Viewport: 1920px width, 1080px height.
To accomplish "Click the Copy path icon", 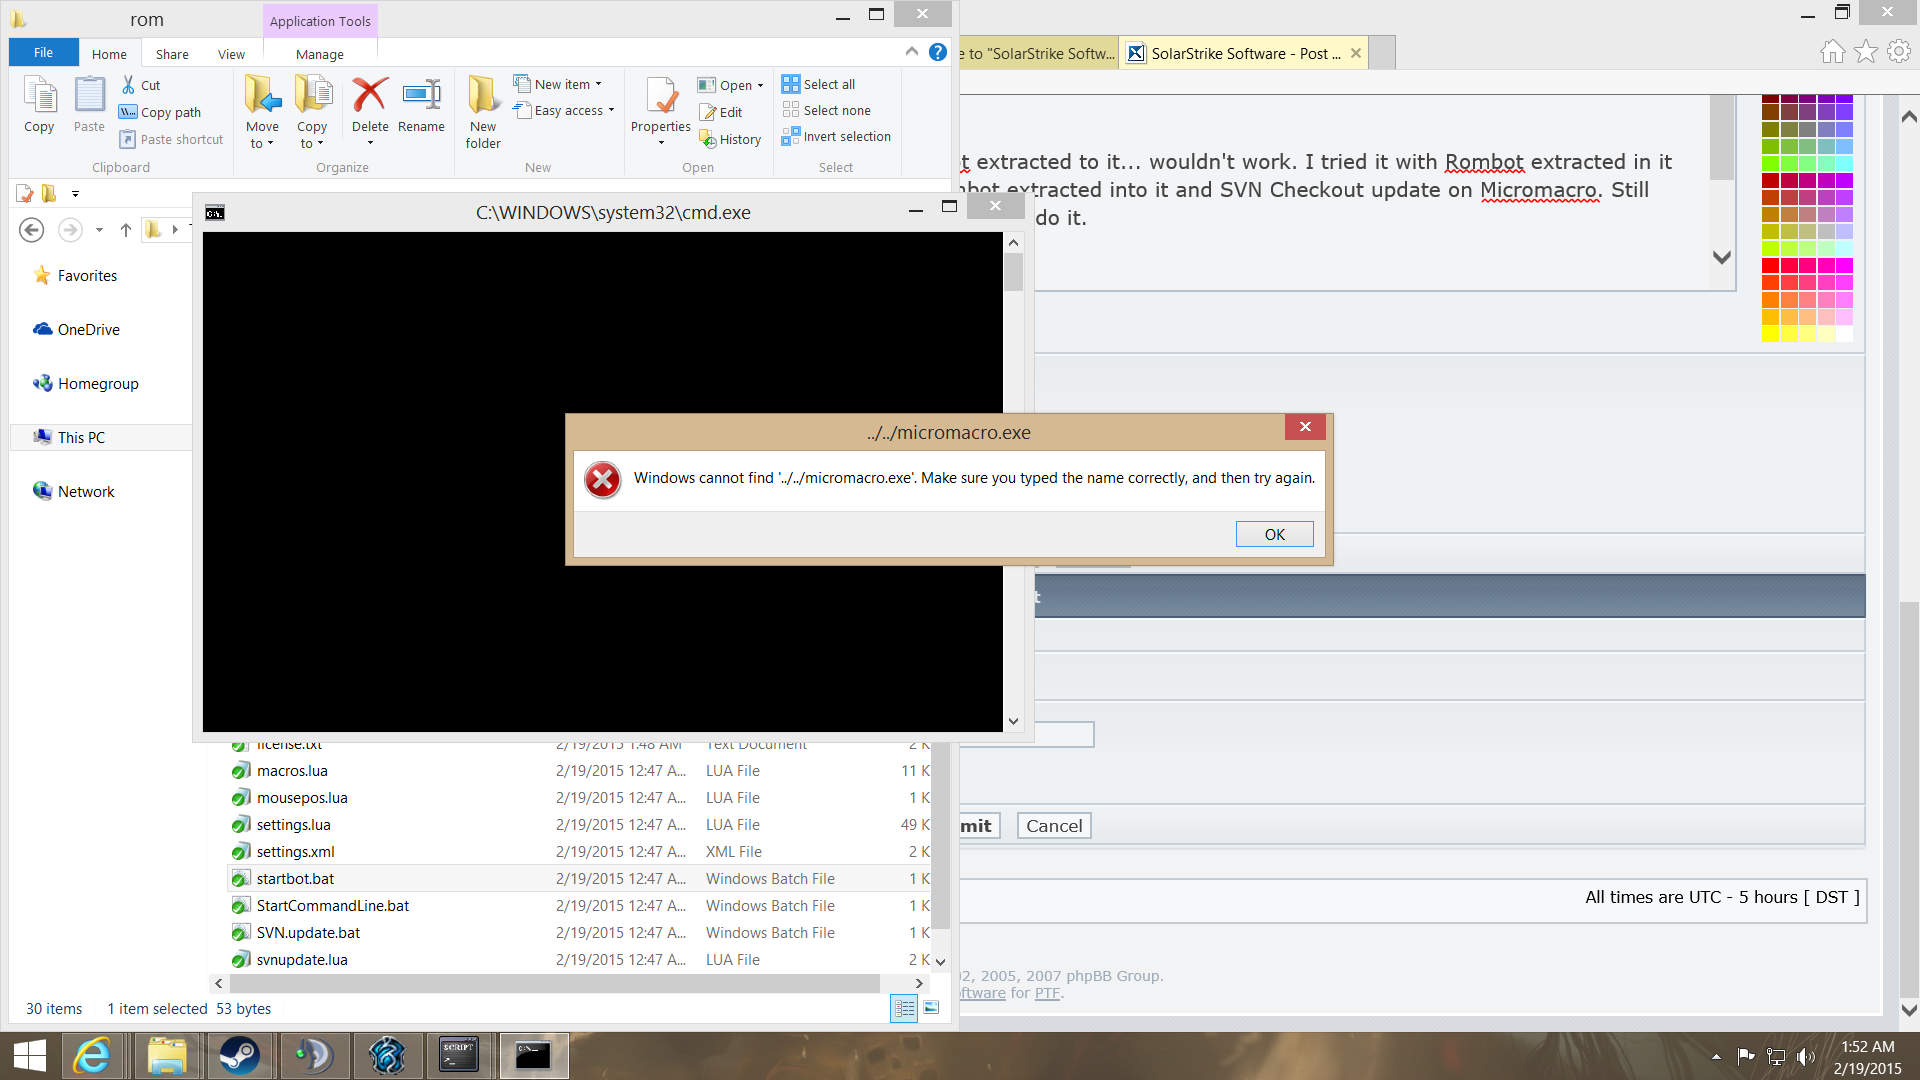I will [x=128, y=112].
